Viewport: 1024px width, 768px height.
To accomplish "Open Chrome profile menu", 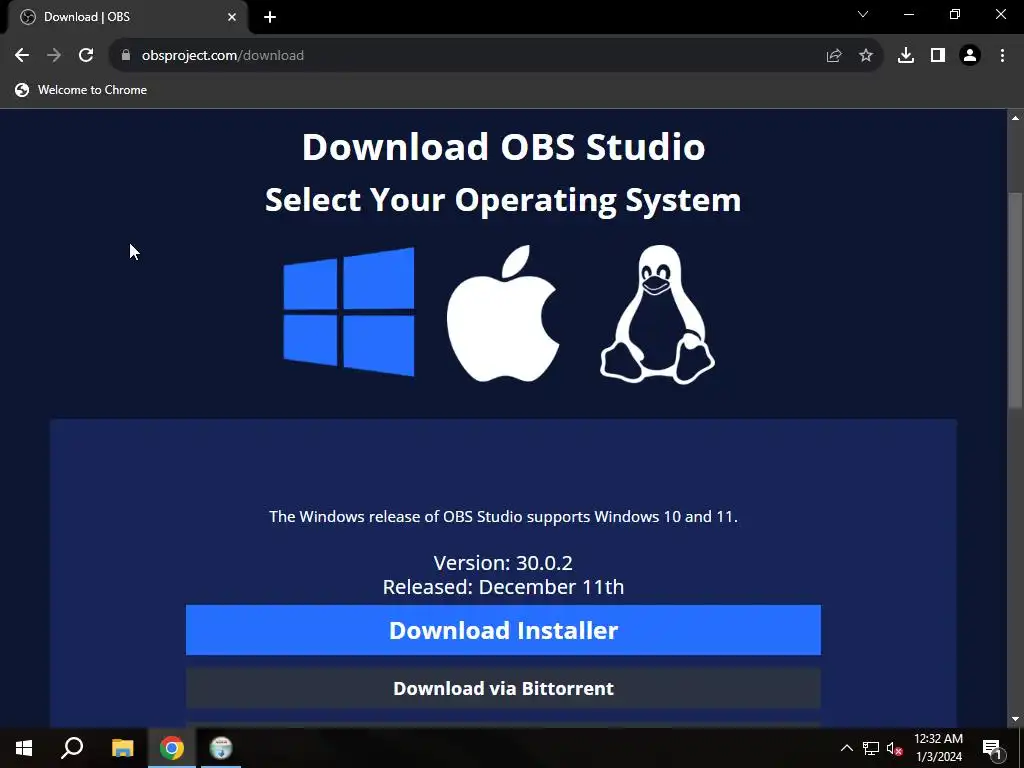I will click(x=970, y=56).
